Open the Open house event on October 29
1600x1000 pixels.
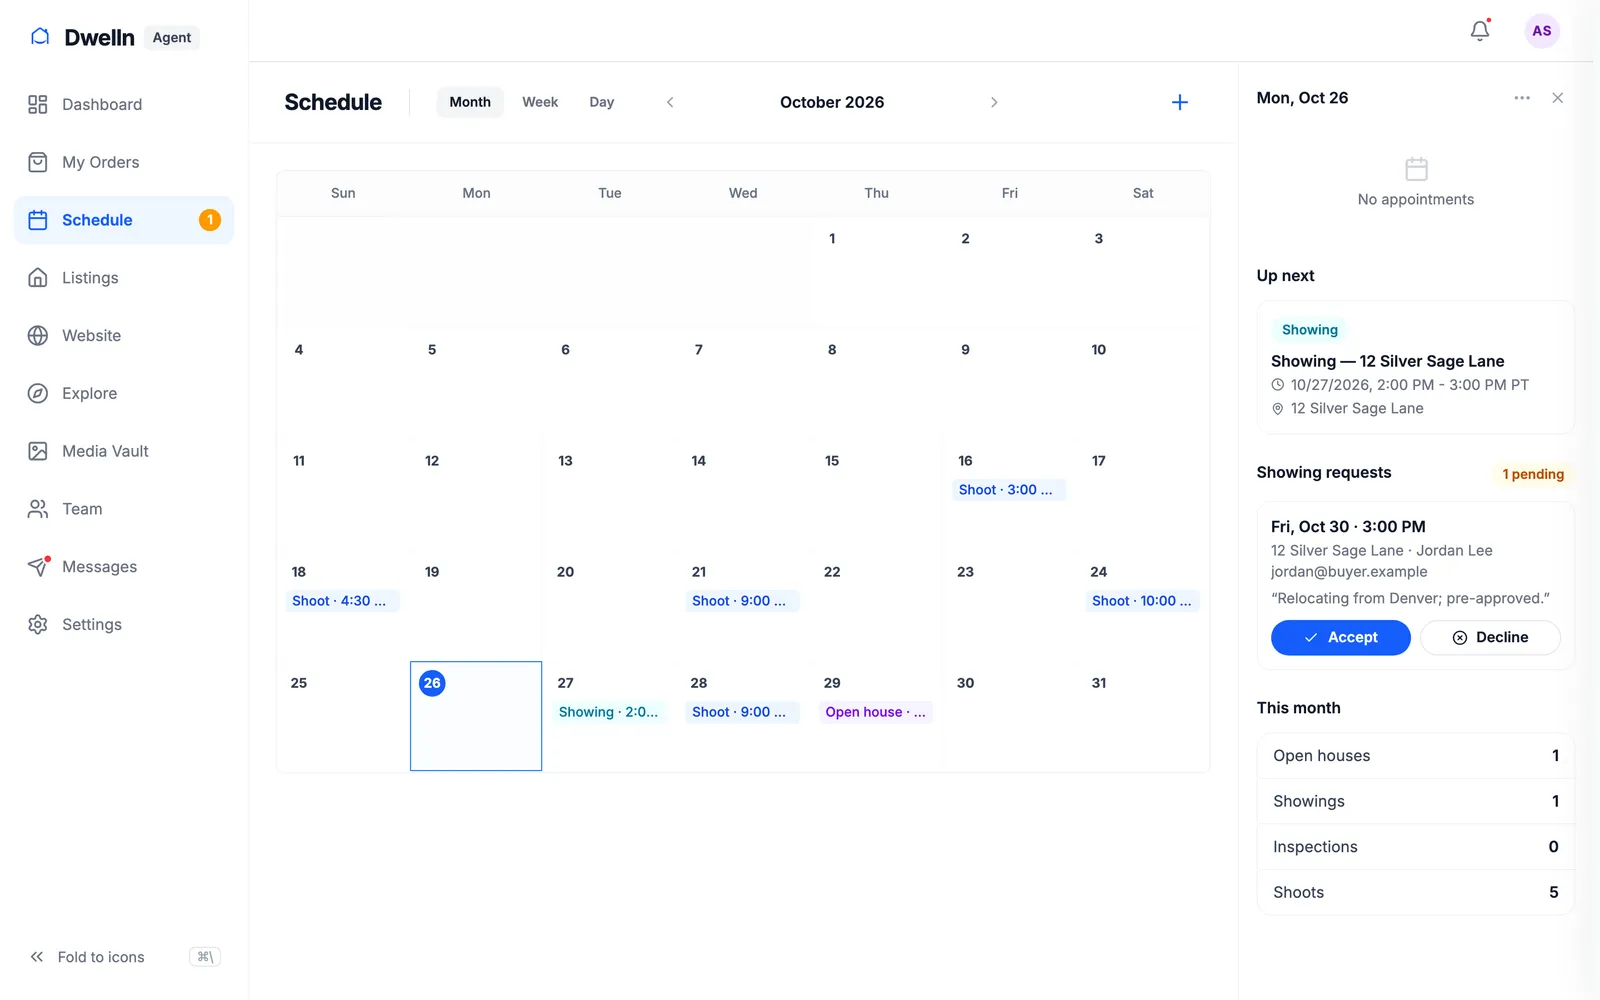[875, 712]
